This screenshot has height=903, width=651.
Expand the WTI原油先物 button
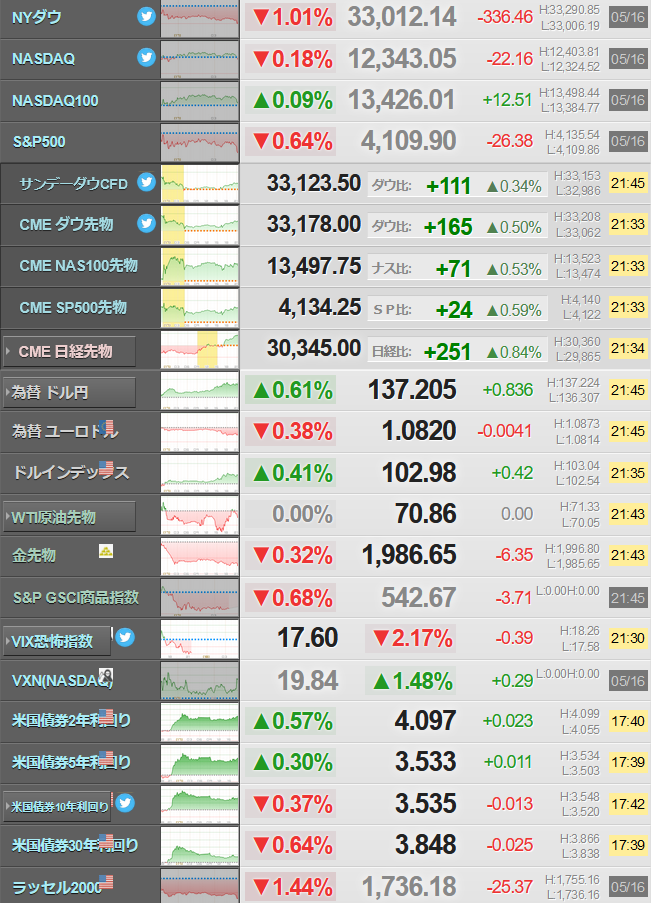(x=70, y=517)
